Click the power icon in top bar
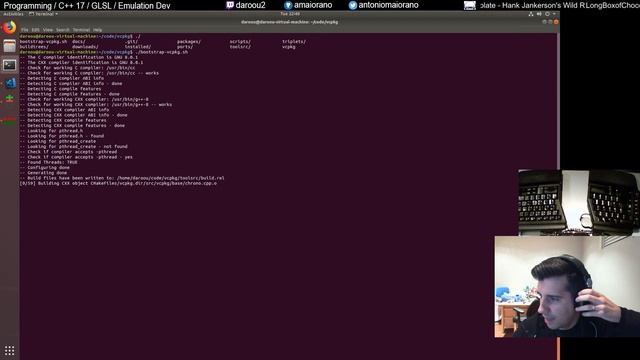The width and height of the screenshot is (640, 360). 547,14
